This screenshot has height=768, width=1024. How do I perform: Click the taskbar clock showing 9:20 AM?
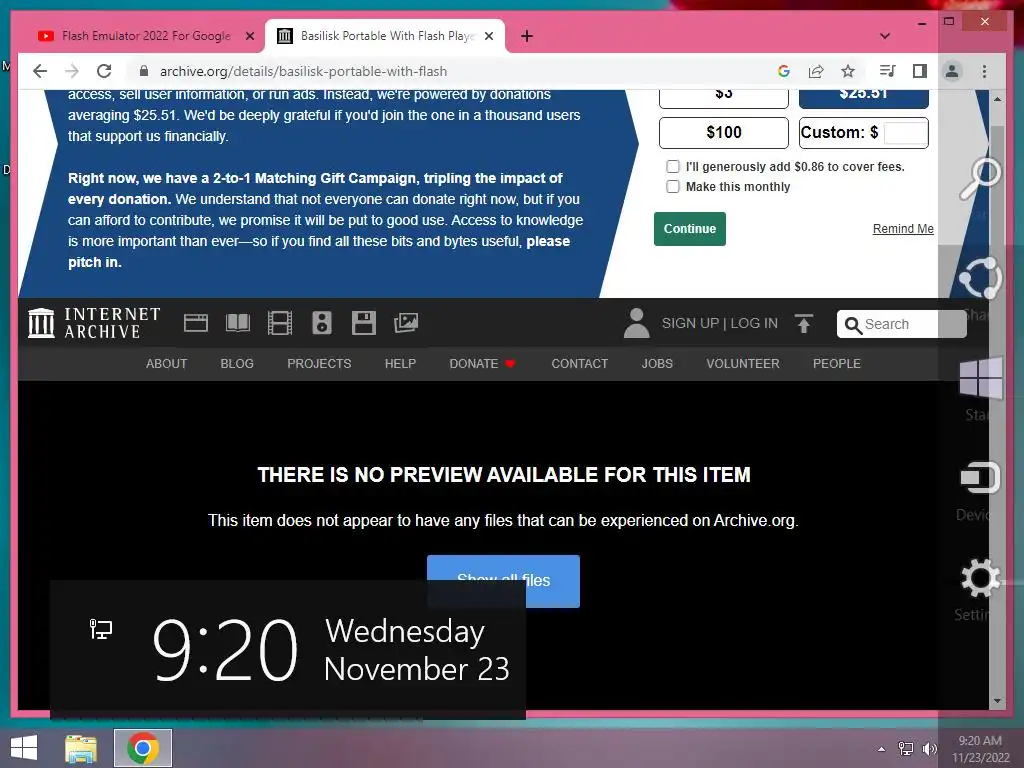(x=980, y=749)
